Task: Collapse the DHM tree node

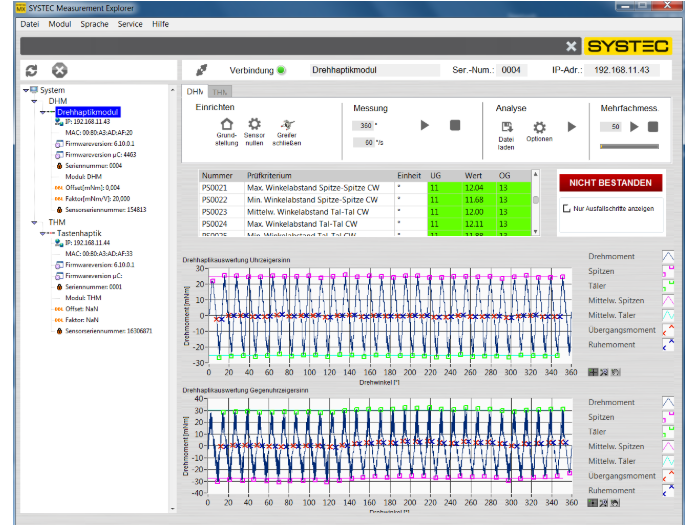Action: 34,101
